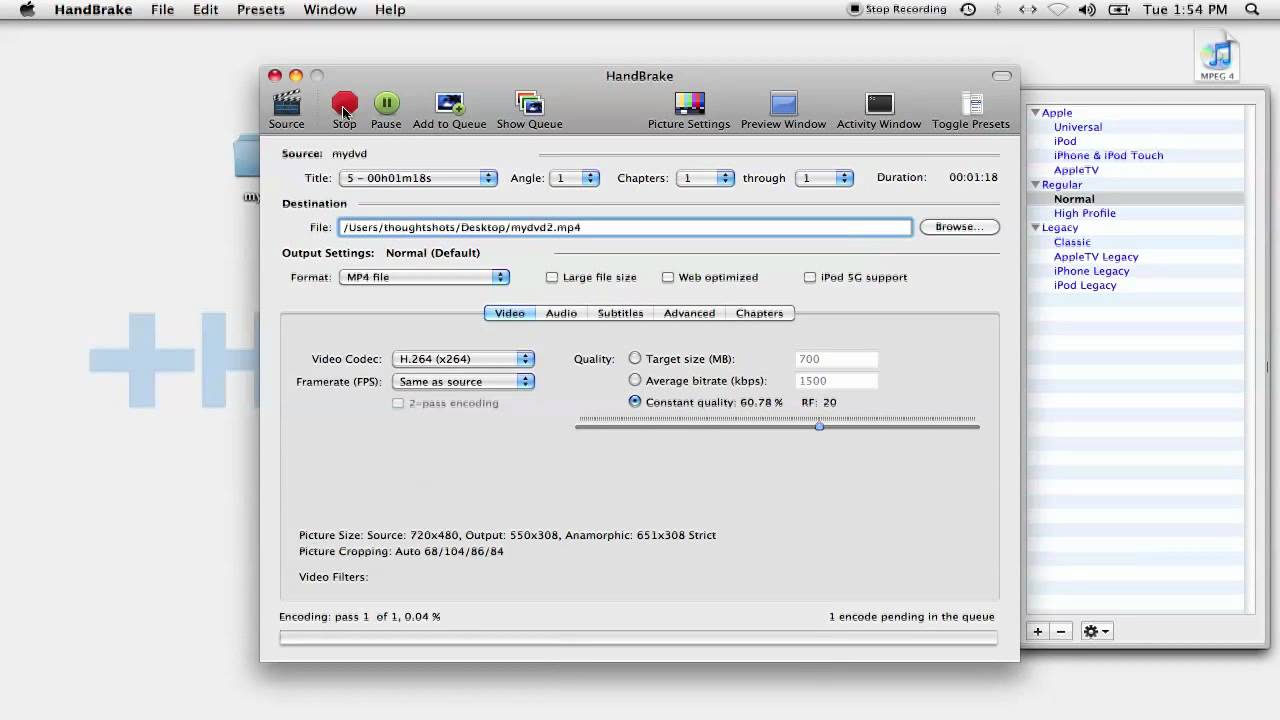Select the AppleTV preset
This screenshot has height=720, width=1280.
click(1075, 170)
